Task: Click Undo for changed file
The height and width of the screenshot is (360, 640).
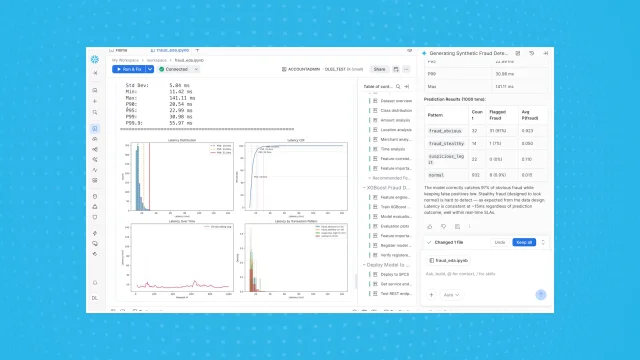Action: point(500,242)
